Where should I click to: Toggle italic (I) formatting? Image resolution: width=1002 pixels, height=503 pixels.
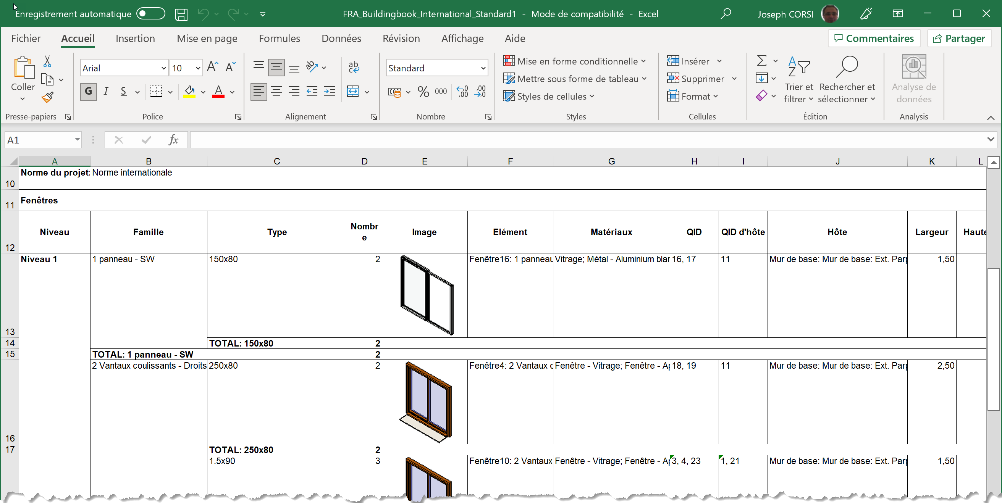[x=106, y=91]
